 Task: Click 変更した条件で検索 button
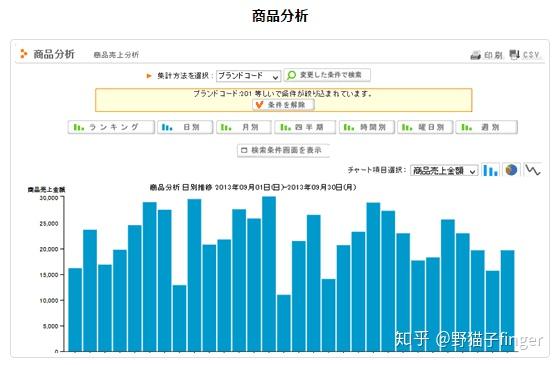pos(327,75)
